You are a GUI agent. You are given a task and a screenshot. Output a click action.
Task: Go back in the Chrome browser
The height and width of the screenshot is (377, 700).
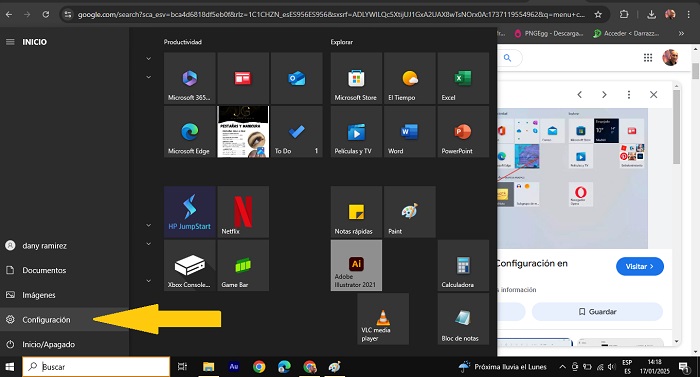coord(9,14)
